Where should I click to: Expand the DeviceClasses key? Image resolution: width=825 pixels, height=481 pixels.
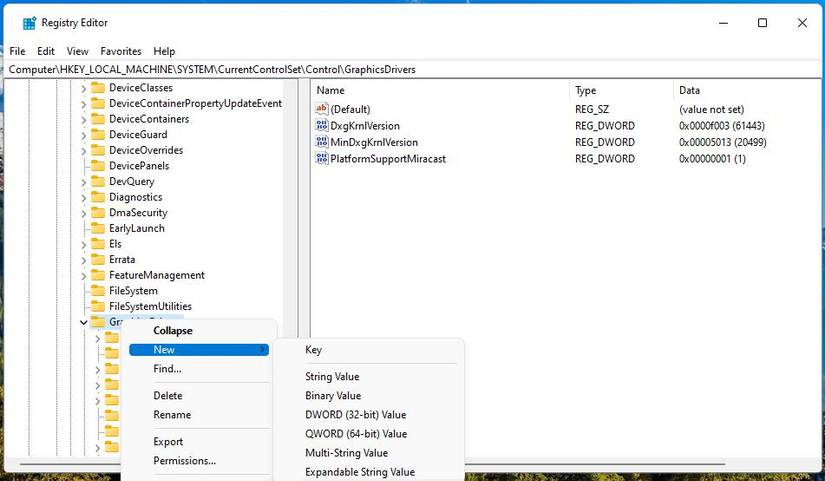tap(84, 89)
